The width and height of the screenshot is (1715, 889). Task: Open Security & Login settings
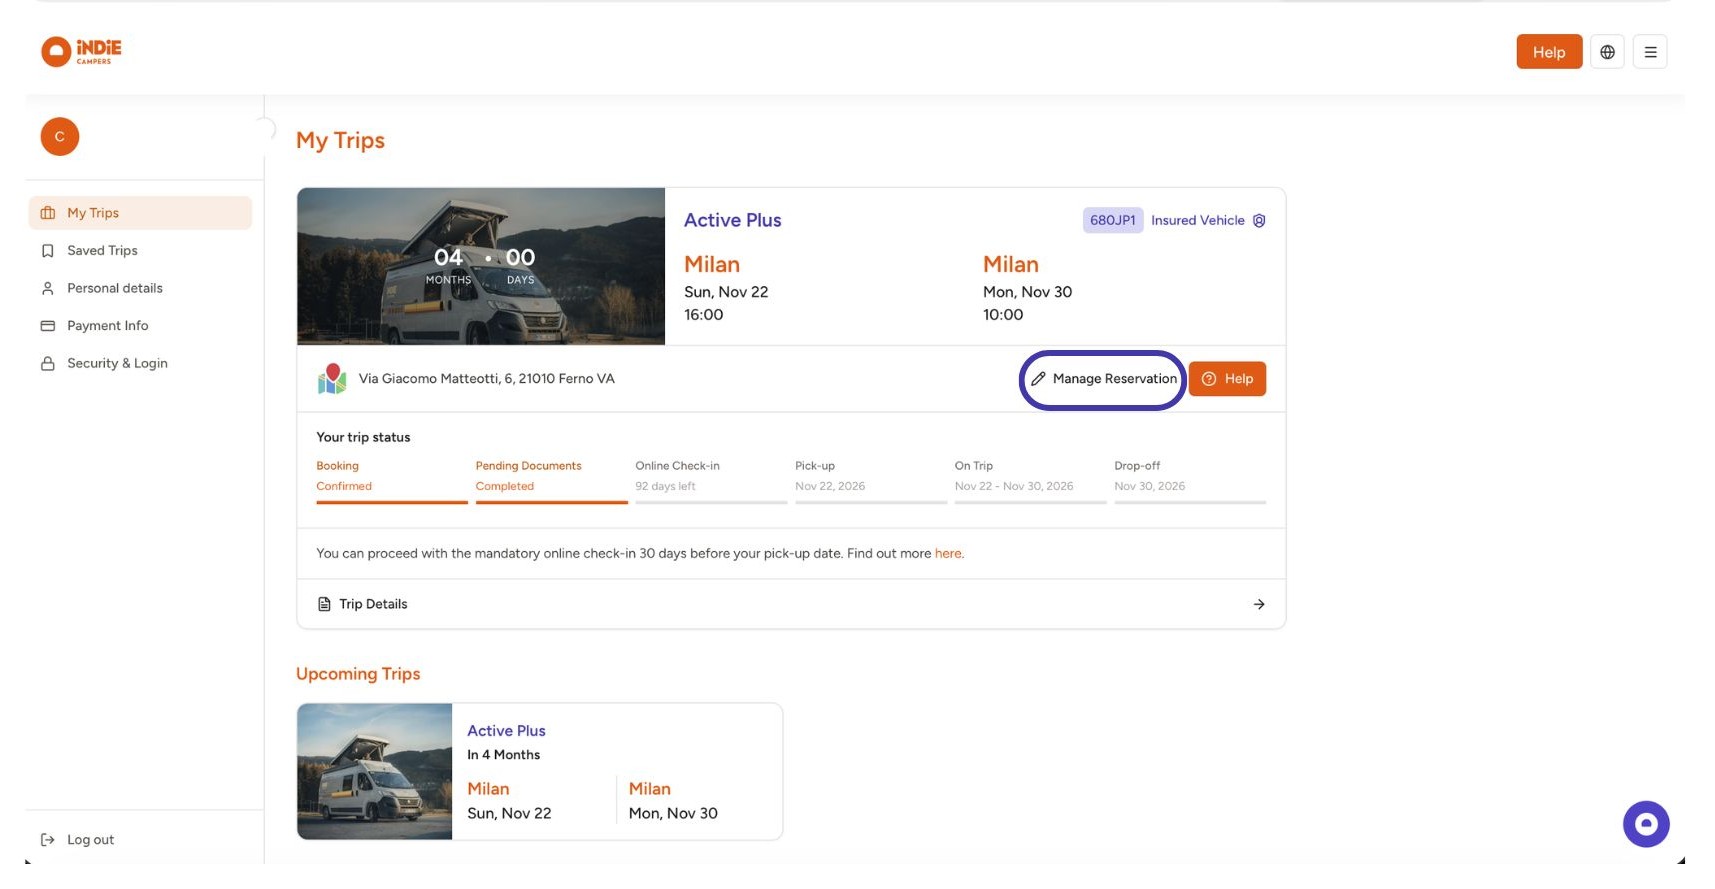point(140,363)
